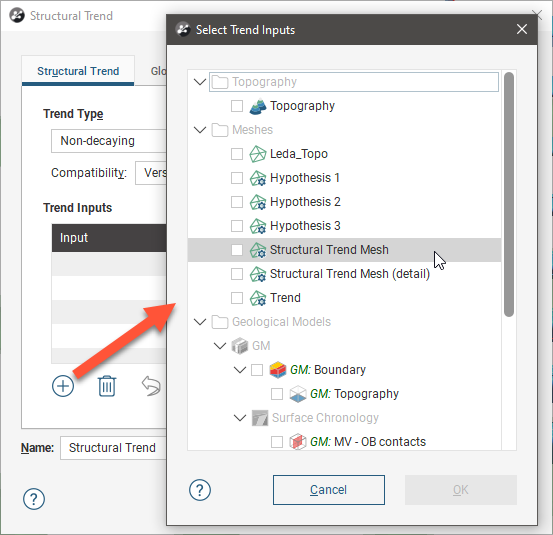Open help in Structural Trend window
Viewport: 553px width, 535px height.
tap(34, 499)
